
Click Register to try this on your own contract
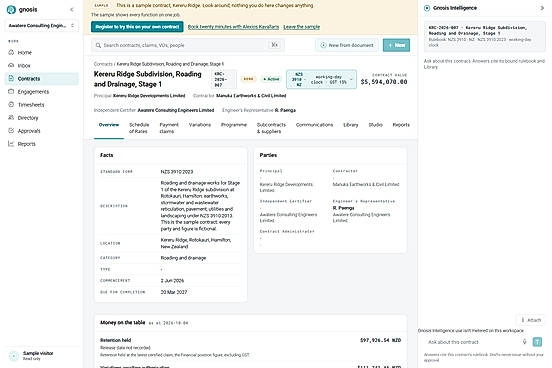coord(137,27)
